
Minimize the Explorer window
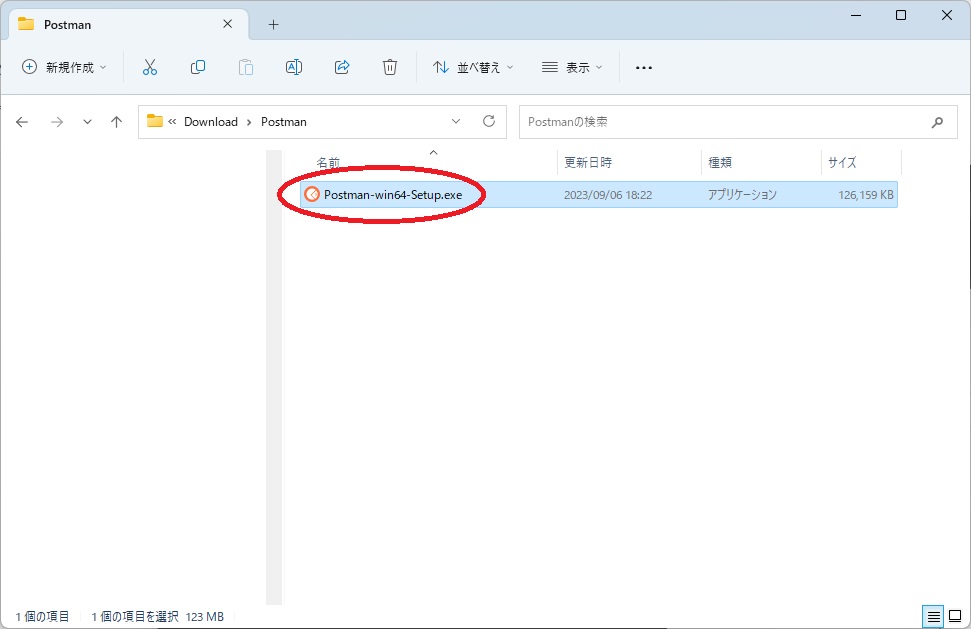(x=856, y=15)
